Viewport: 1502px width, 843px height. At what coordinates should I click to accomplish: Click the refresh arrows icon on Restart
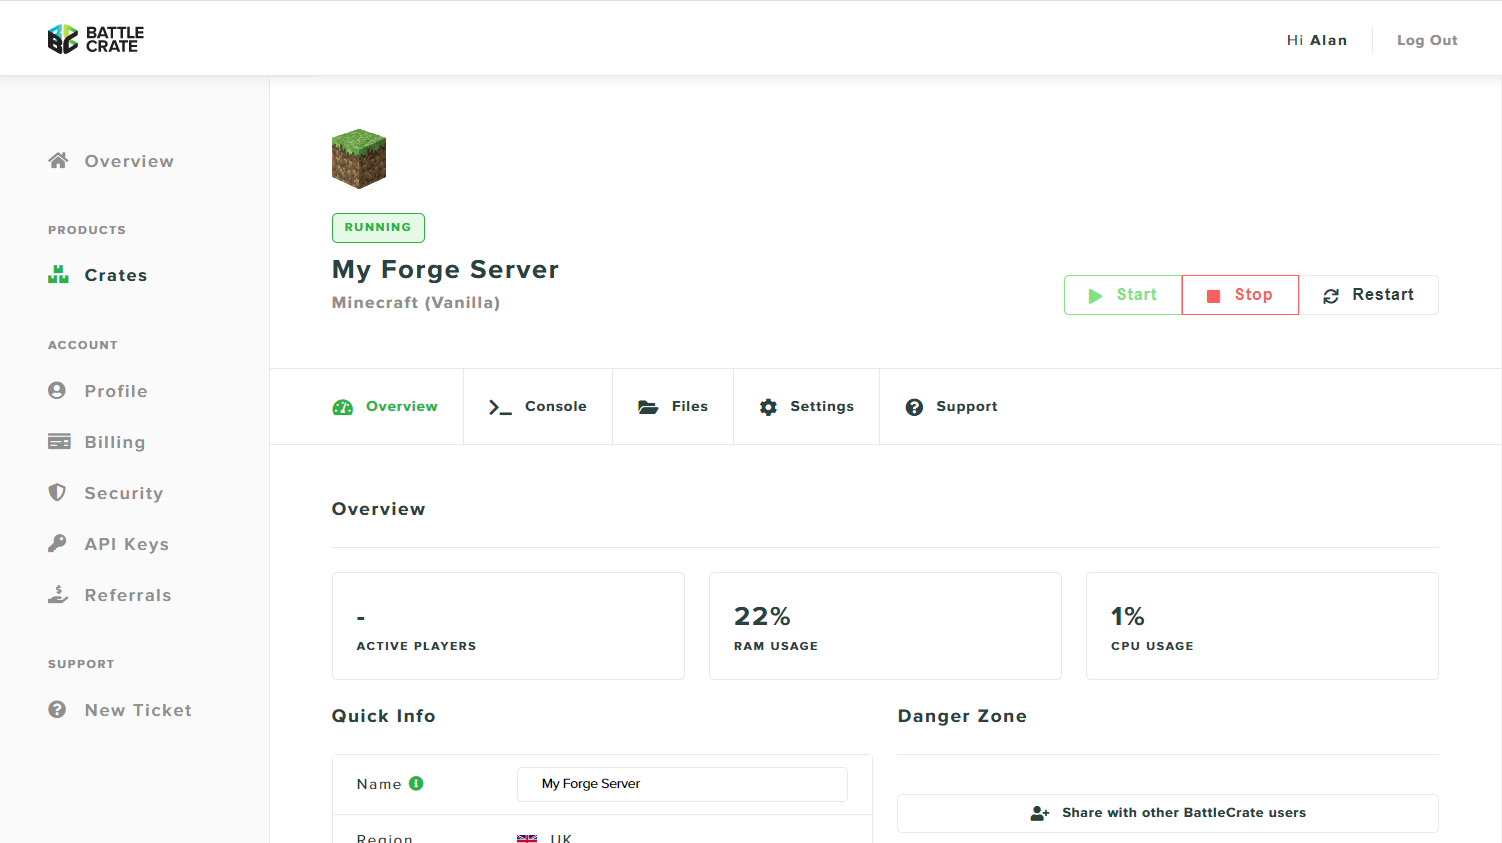click(1331, 296)
